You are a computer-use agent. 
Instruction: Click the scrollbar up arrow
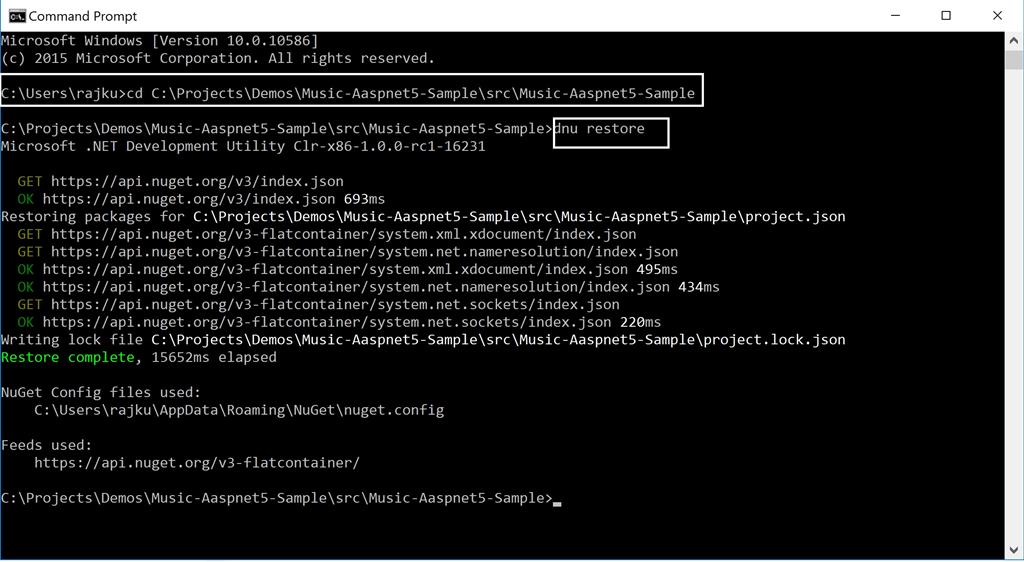pos(1014,41)
